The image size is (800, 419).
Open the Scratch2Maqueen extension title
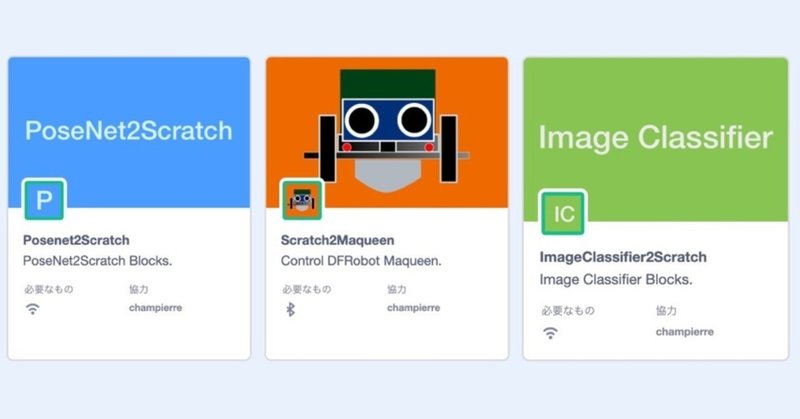click(x=337, y=240)
